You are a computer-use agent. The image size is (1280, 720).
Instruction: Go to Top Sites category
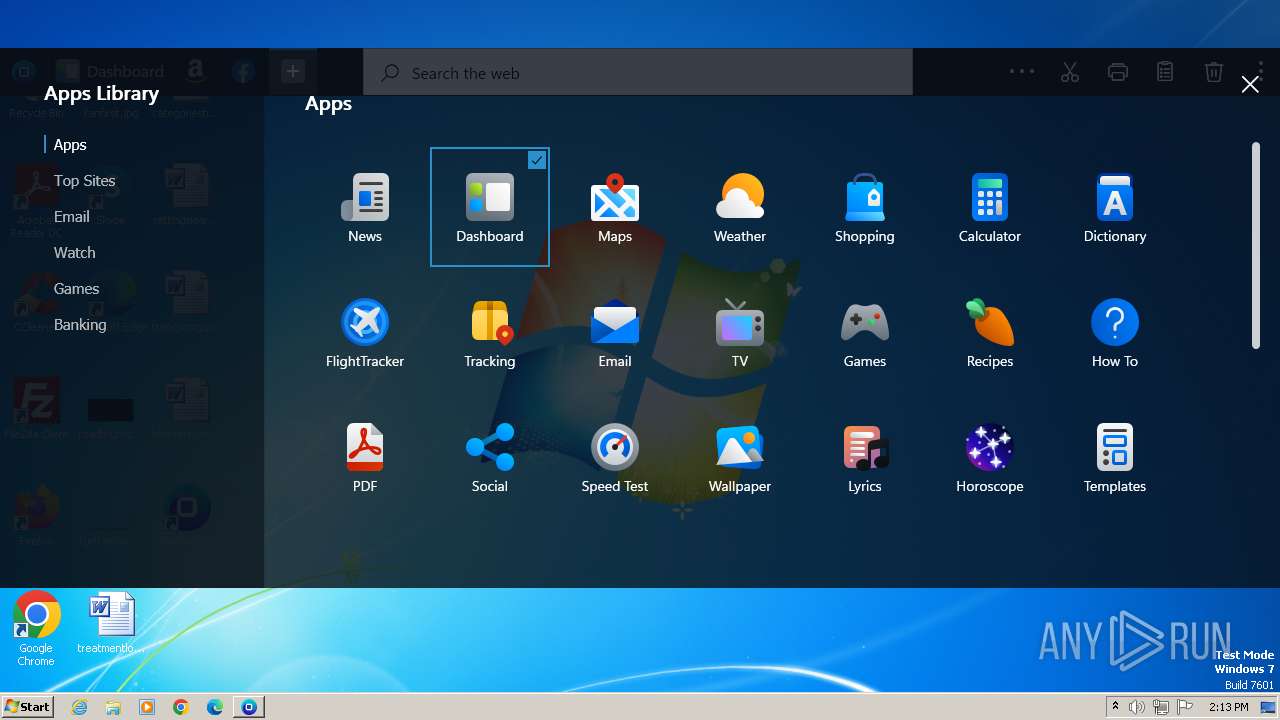(x=84, y=181)
